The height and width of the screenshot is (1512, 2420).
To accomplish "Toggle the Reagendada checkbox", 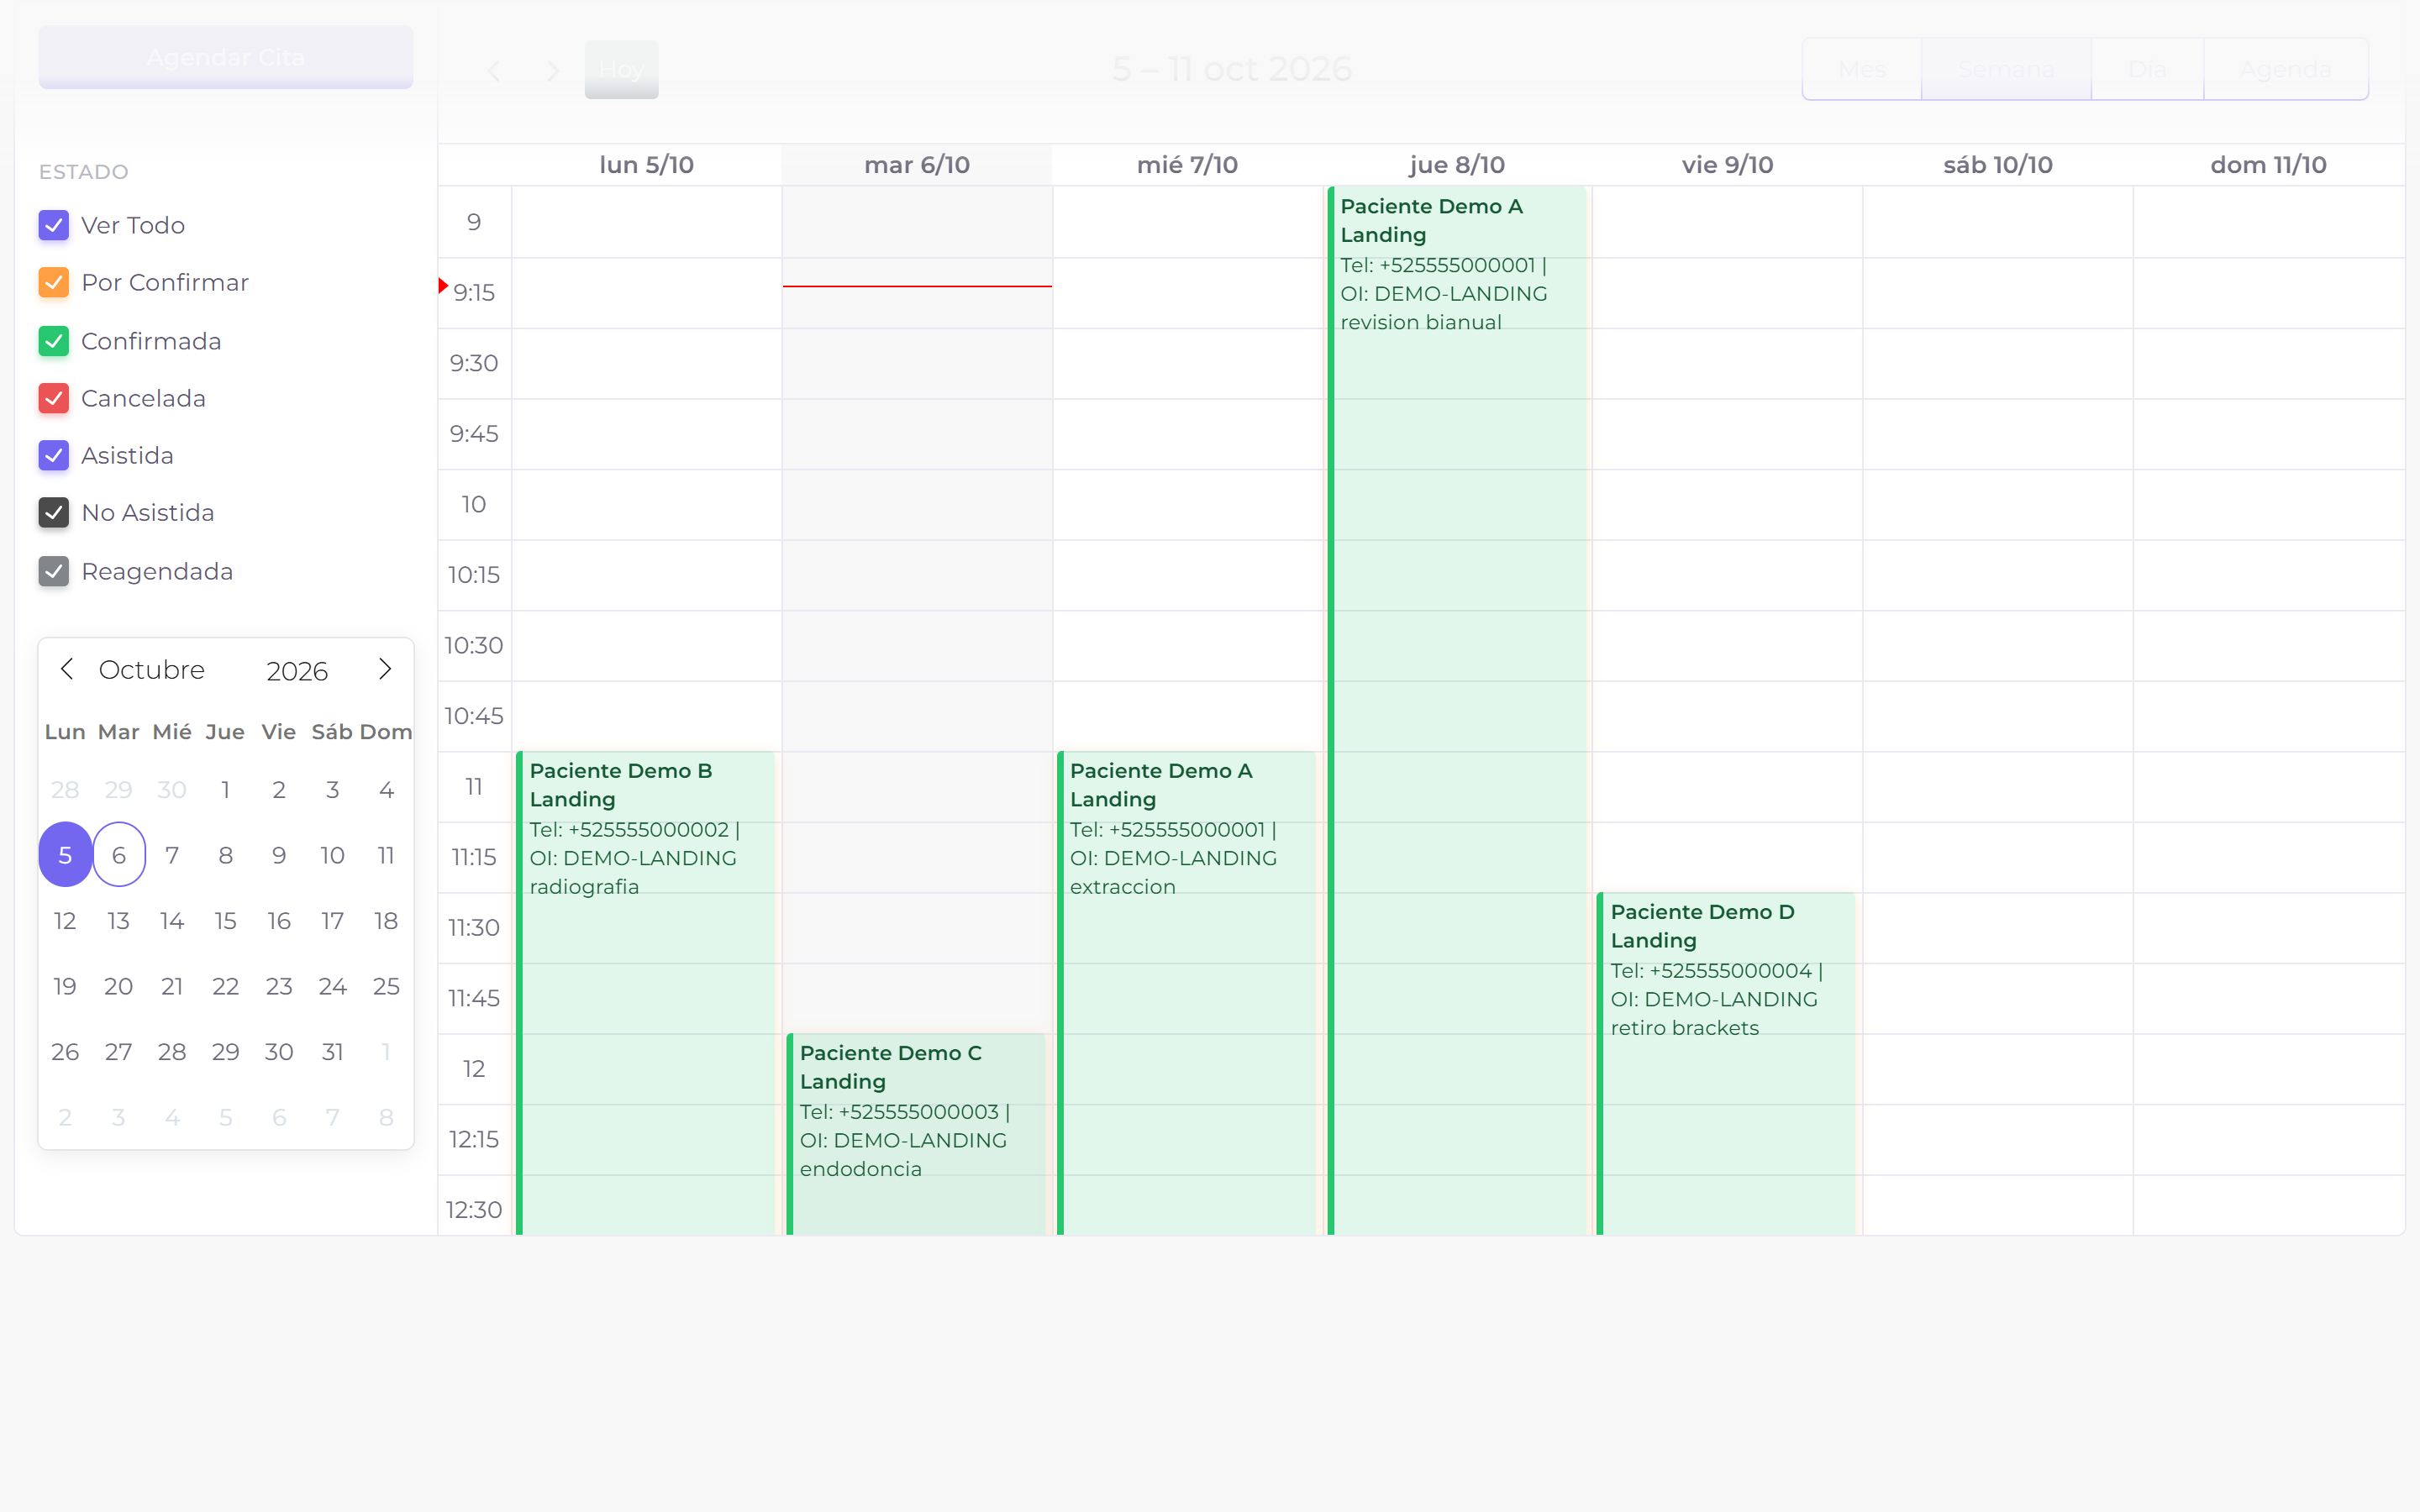I will [54, 571].
